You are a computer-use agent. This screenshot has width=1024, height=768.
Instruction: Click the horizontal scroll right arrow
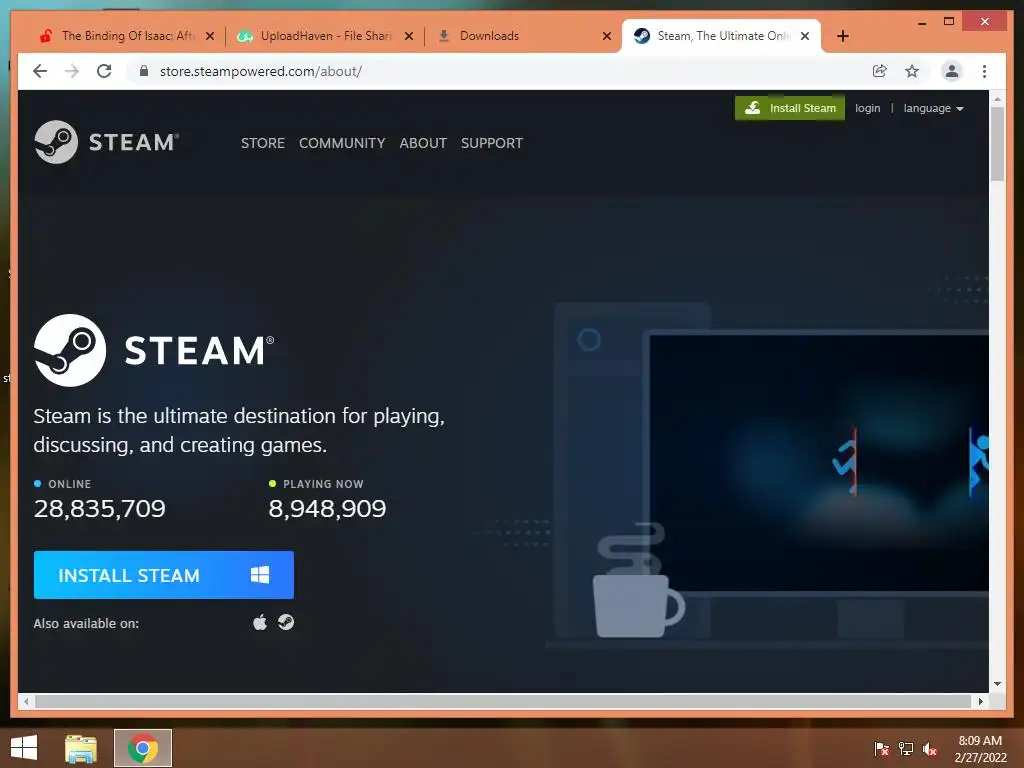pos(980,701)
